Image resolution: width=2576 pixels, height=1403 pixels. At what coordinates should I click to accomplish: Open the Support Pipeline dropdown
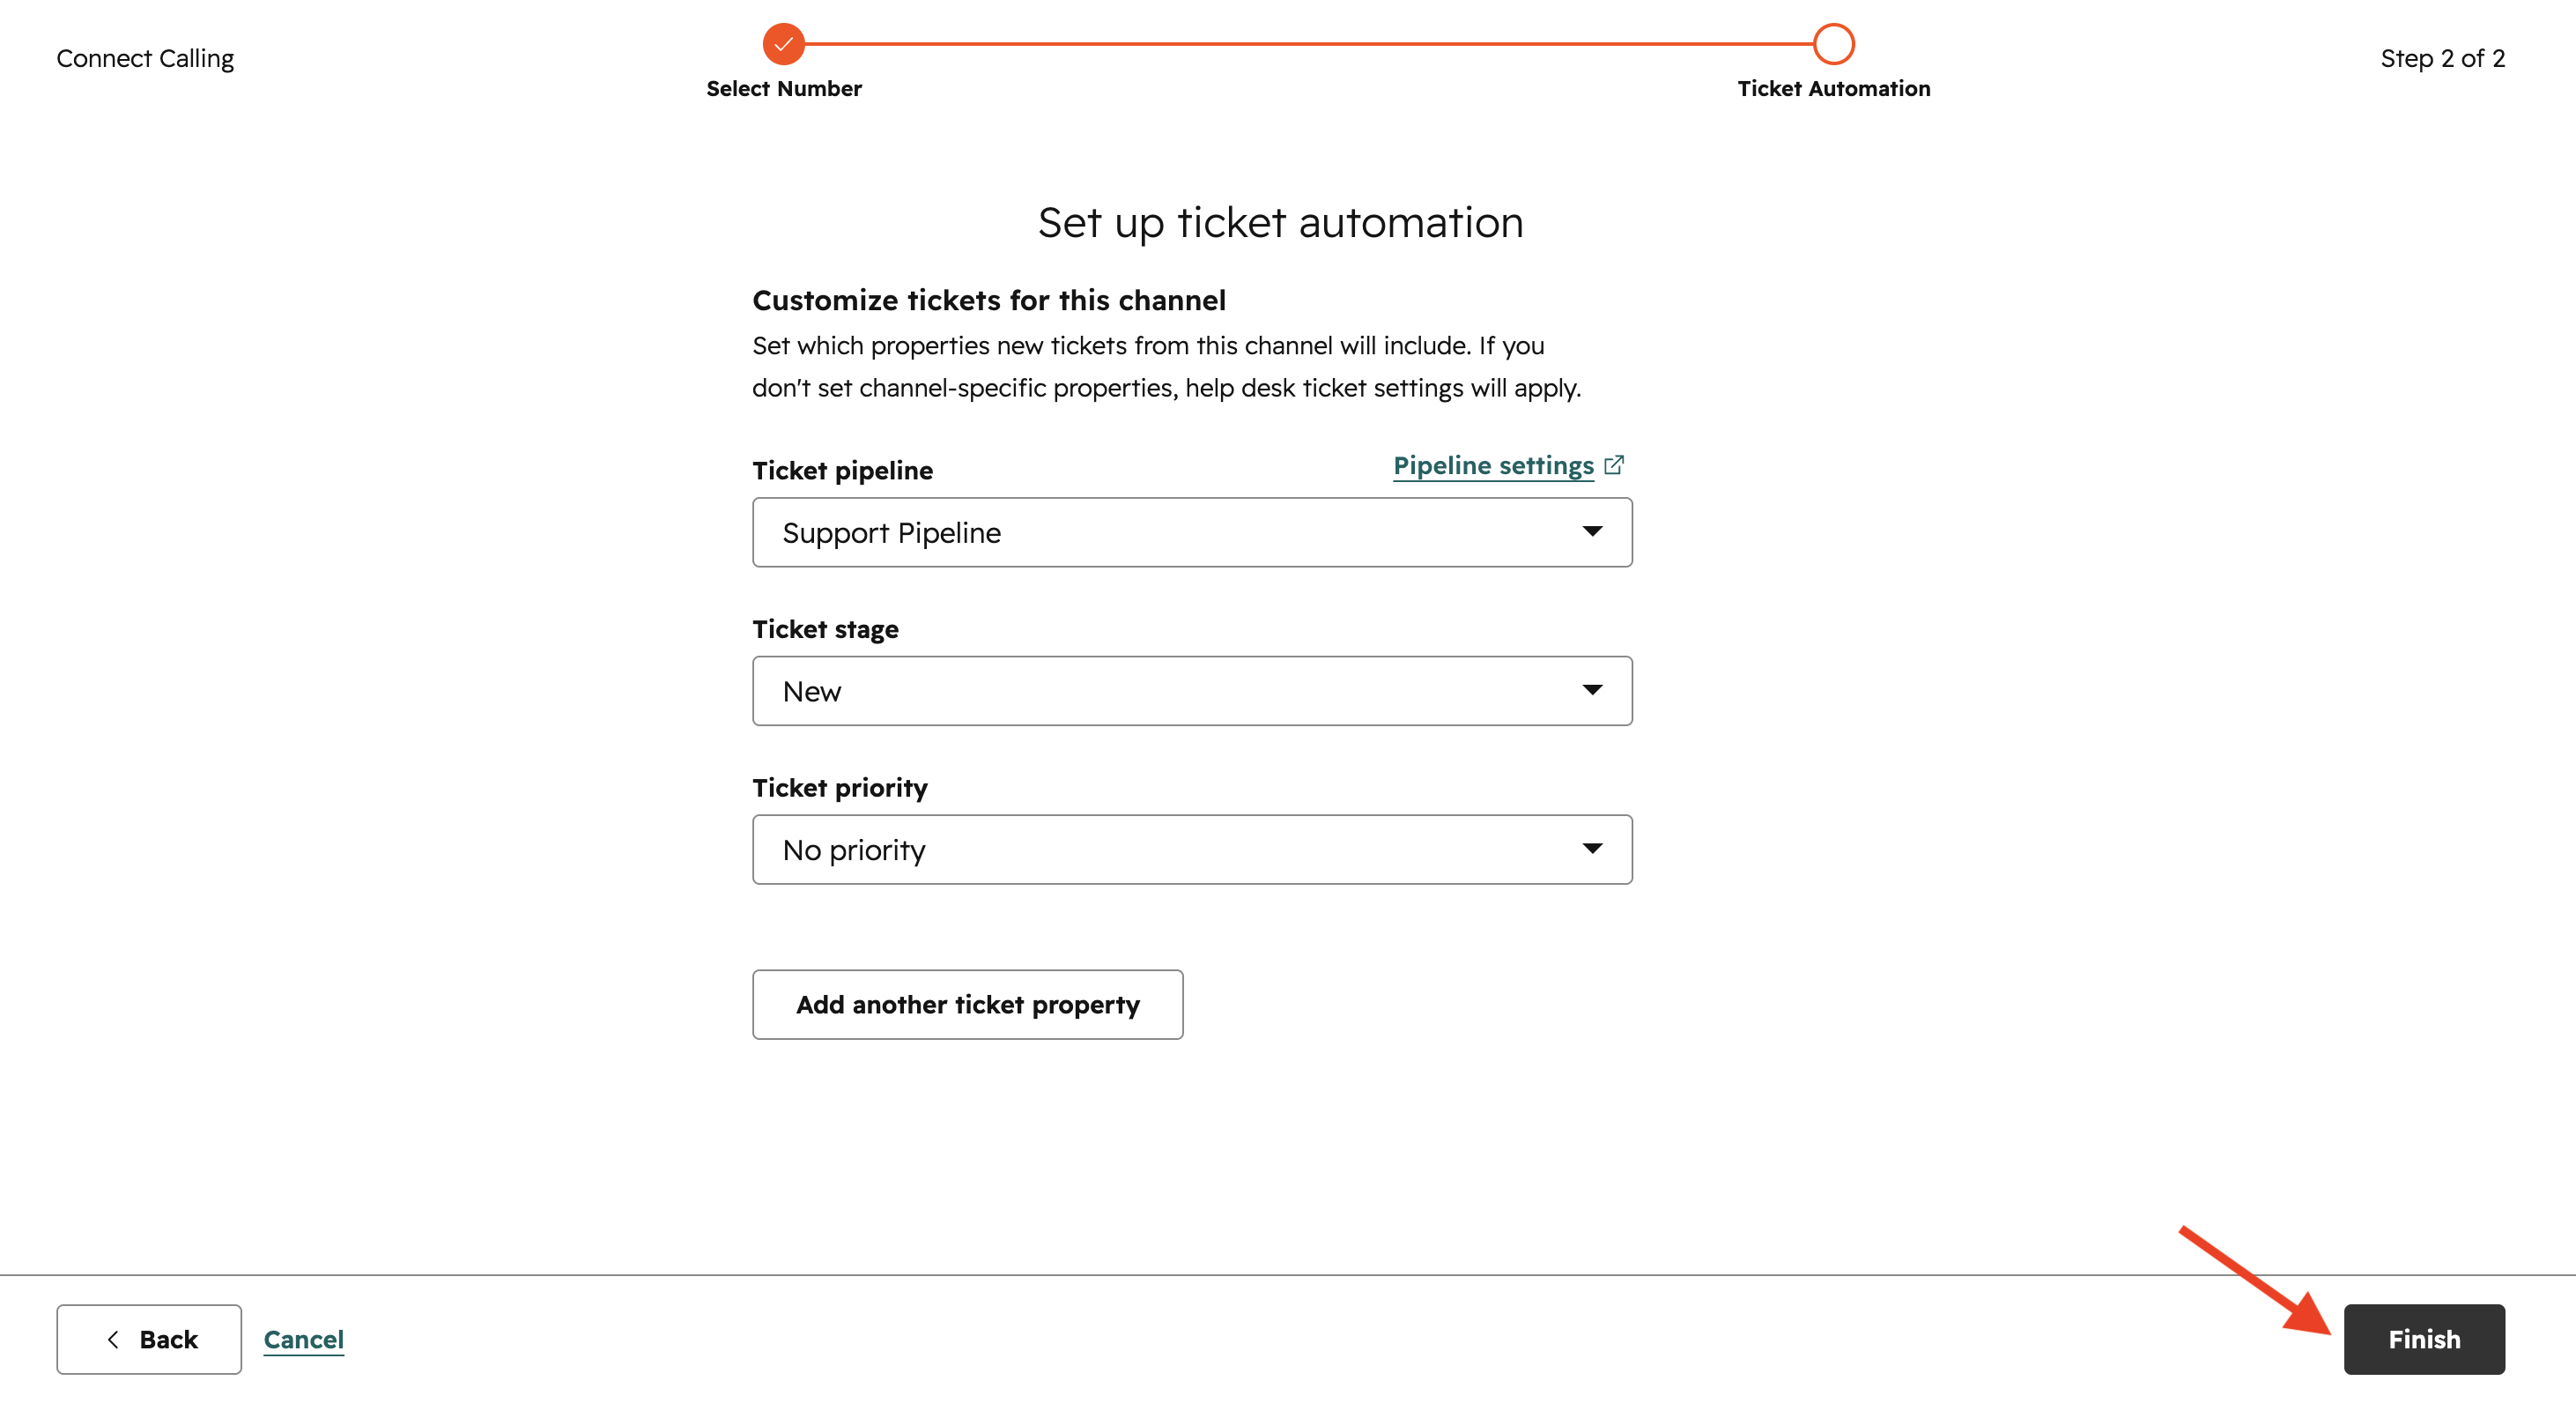[x=1190, y=532]
